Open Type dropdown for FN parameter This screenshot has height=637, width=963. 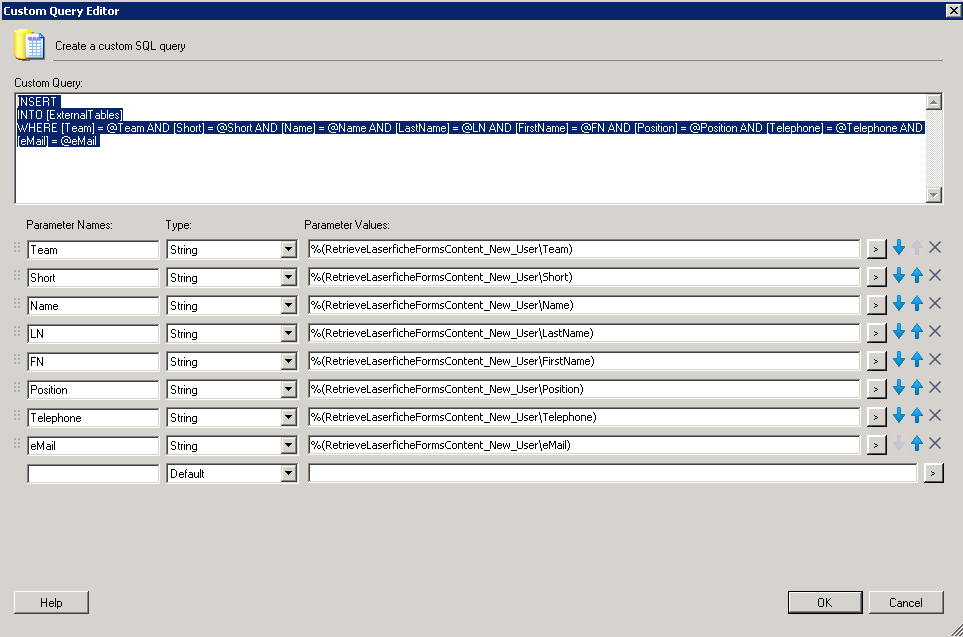coord(289,361)
